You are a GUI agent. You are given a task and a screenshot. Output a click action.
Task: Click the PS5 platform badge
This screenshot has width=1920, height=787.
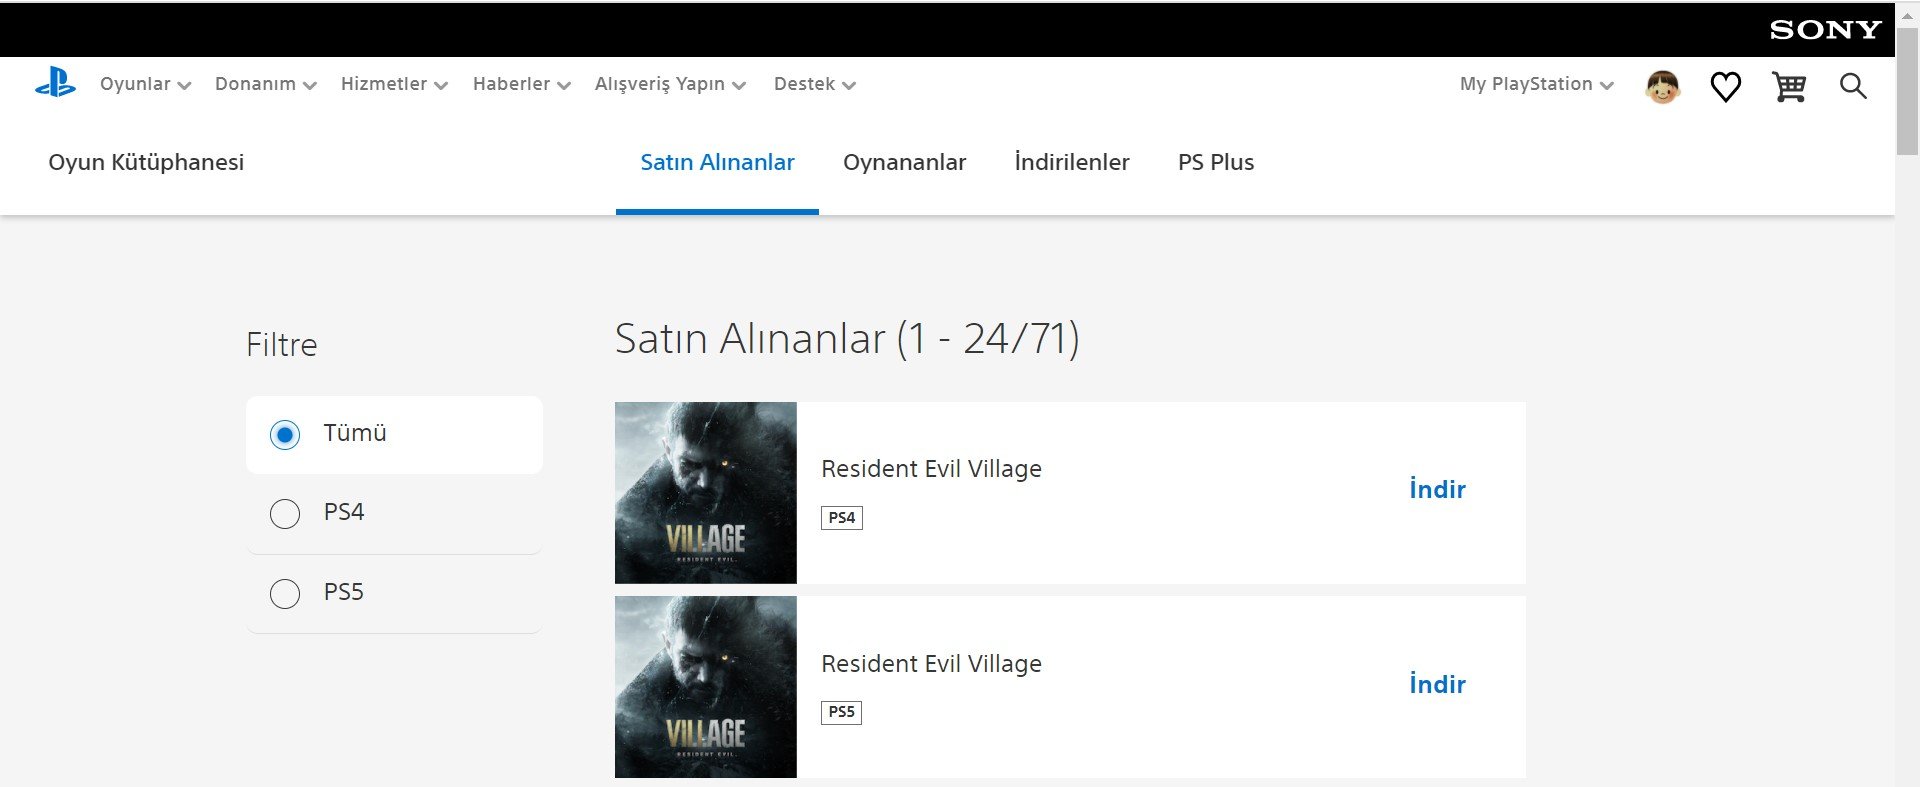pyautogui.click(x=842, y=713)
